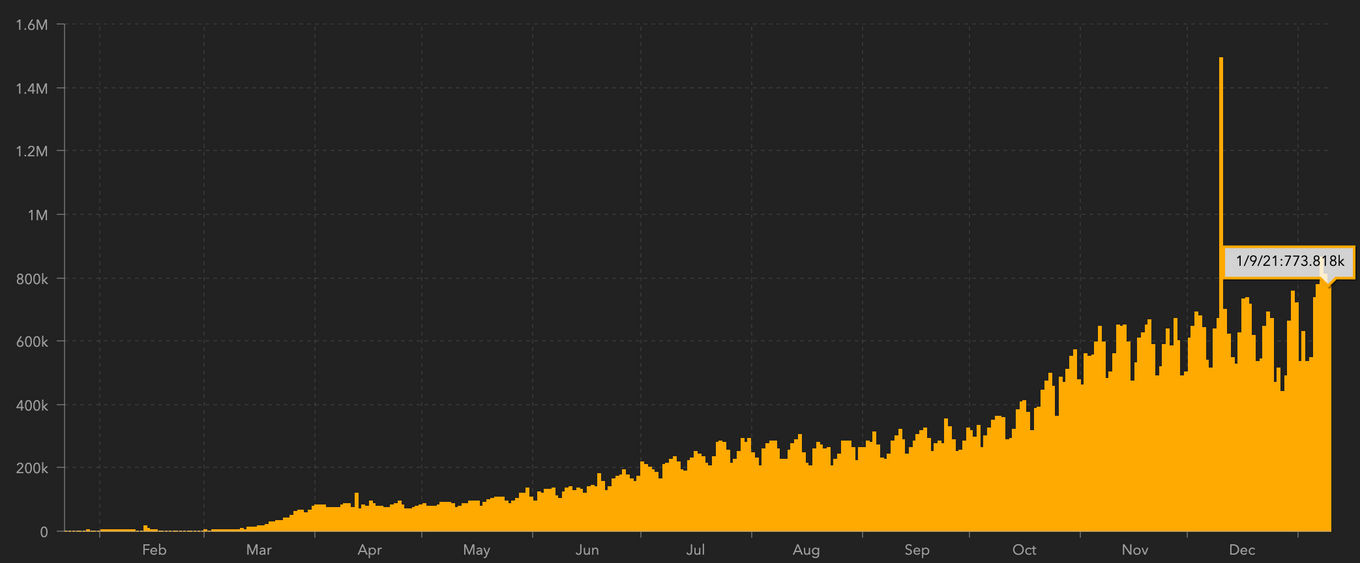Click the 1/9/21:773.818k tooltip
The height and width of the screenshot is (563, 1360).
(x=1289, y=261)
